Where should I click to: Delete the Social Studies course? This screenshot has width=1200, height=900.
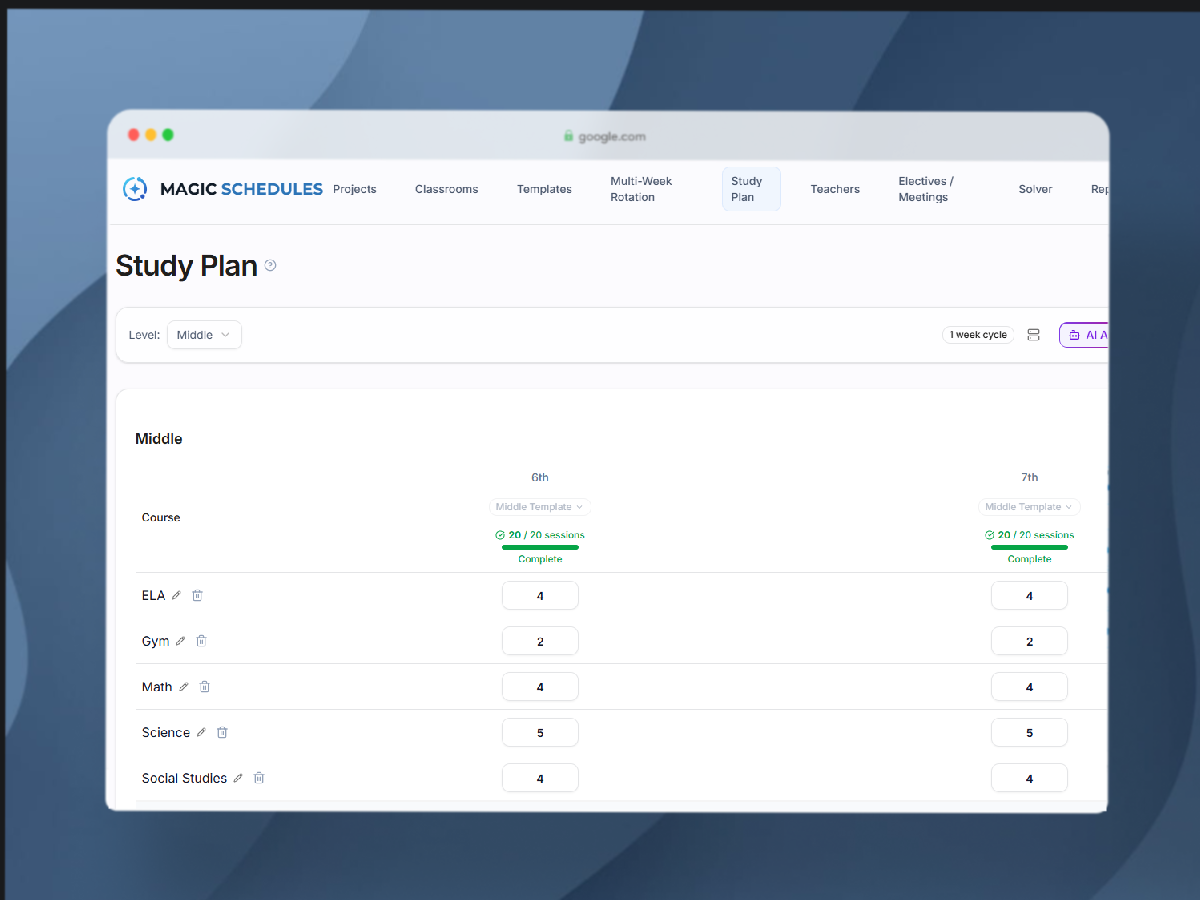coord(259,778)
